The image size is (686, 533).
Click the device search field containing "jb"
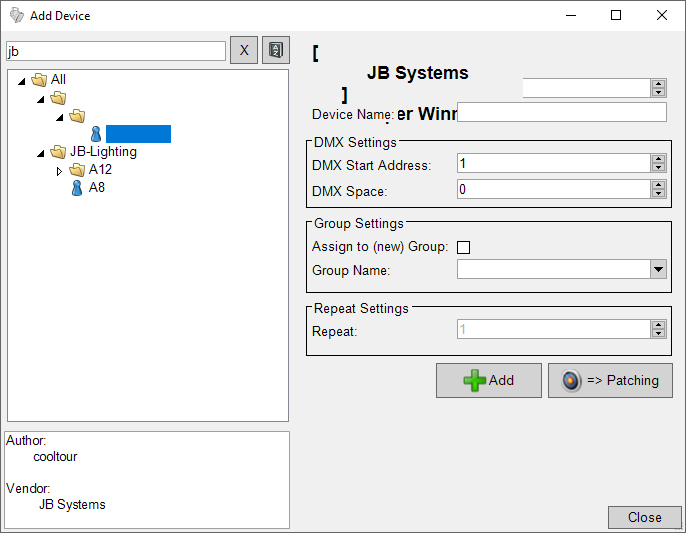(x=116, y=51)
